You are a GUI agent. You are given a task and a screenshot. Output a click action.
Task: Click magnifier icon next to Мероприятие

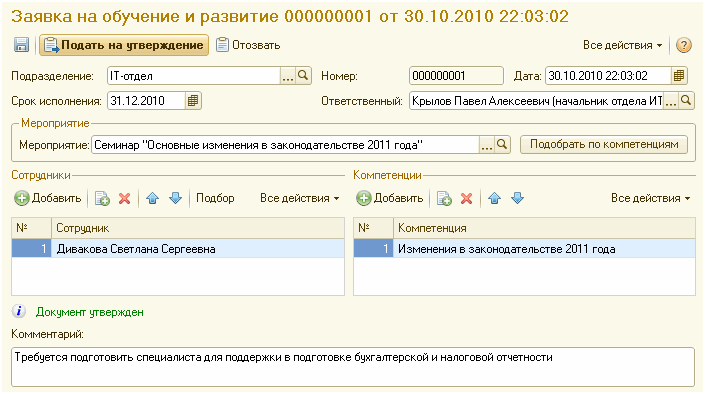click(502, 145)
